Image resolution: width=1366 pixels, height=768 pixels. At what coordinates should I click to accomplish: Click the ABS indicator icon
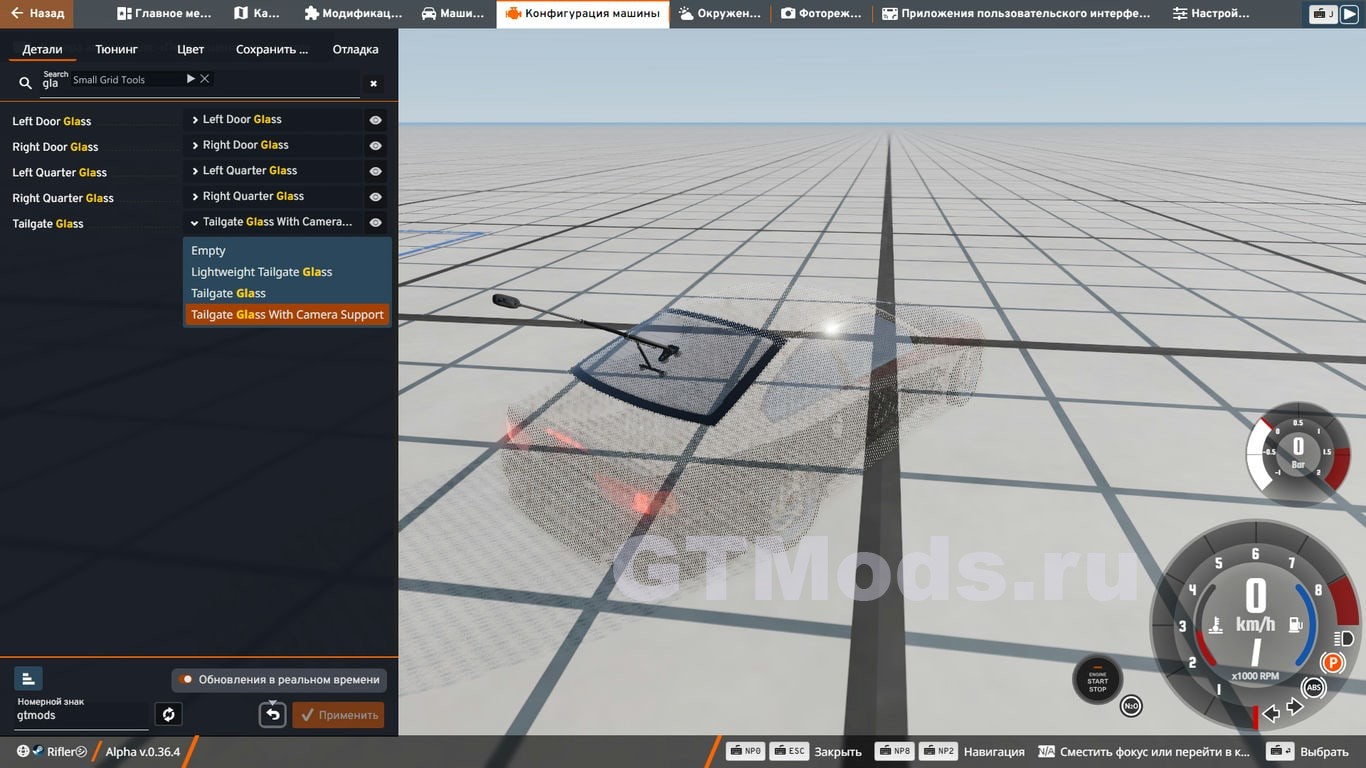pos(1314,687)
